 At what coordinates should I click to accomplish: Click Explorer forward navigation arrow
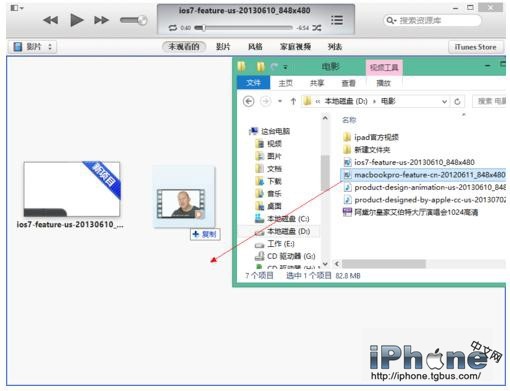[265, 101]
